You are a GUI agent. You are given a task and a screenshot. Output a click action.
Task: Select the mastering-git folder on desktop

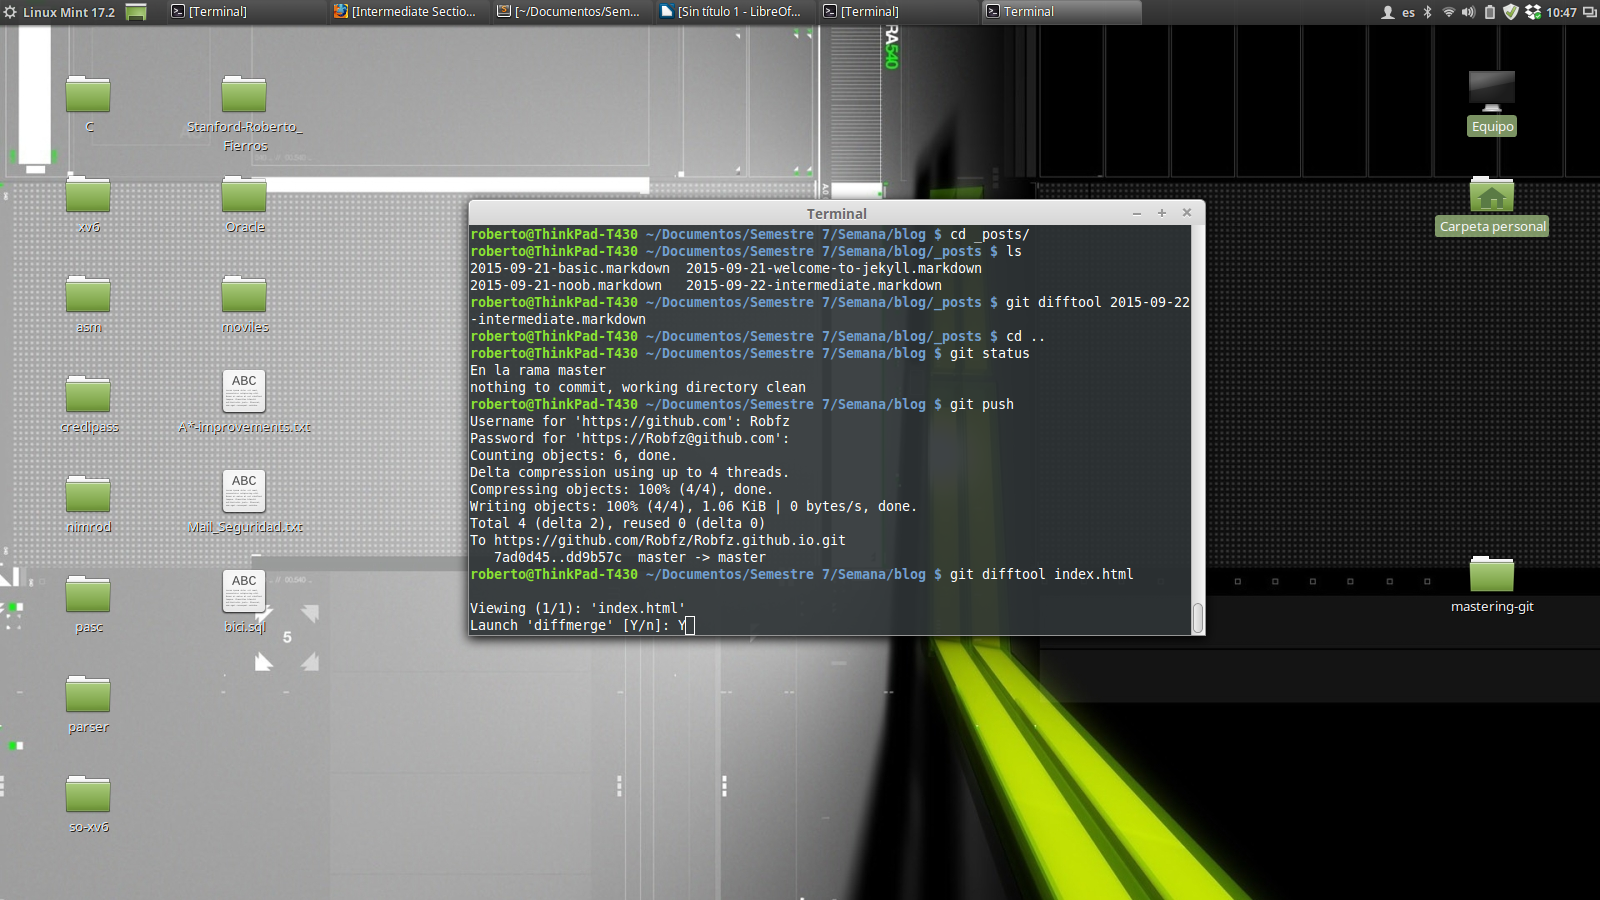pos(1491,576)
